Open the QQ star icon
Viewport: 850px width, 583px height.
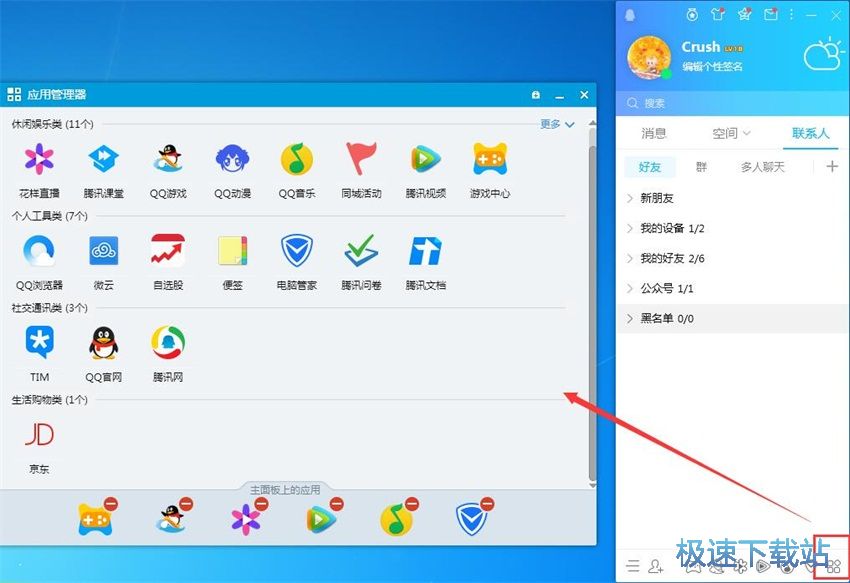pyautogui.click(x=744, y=15)
